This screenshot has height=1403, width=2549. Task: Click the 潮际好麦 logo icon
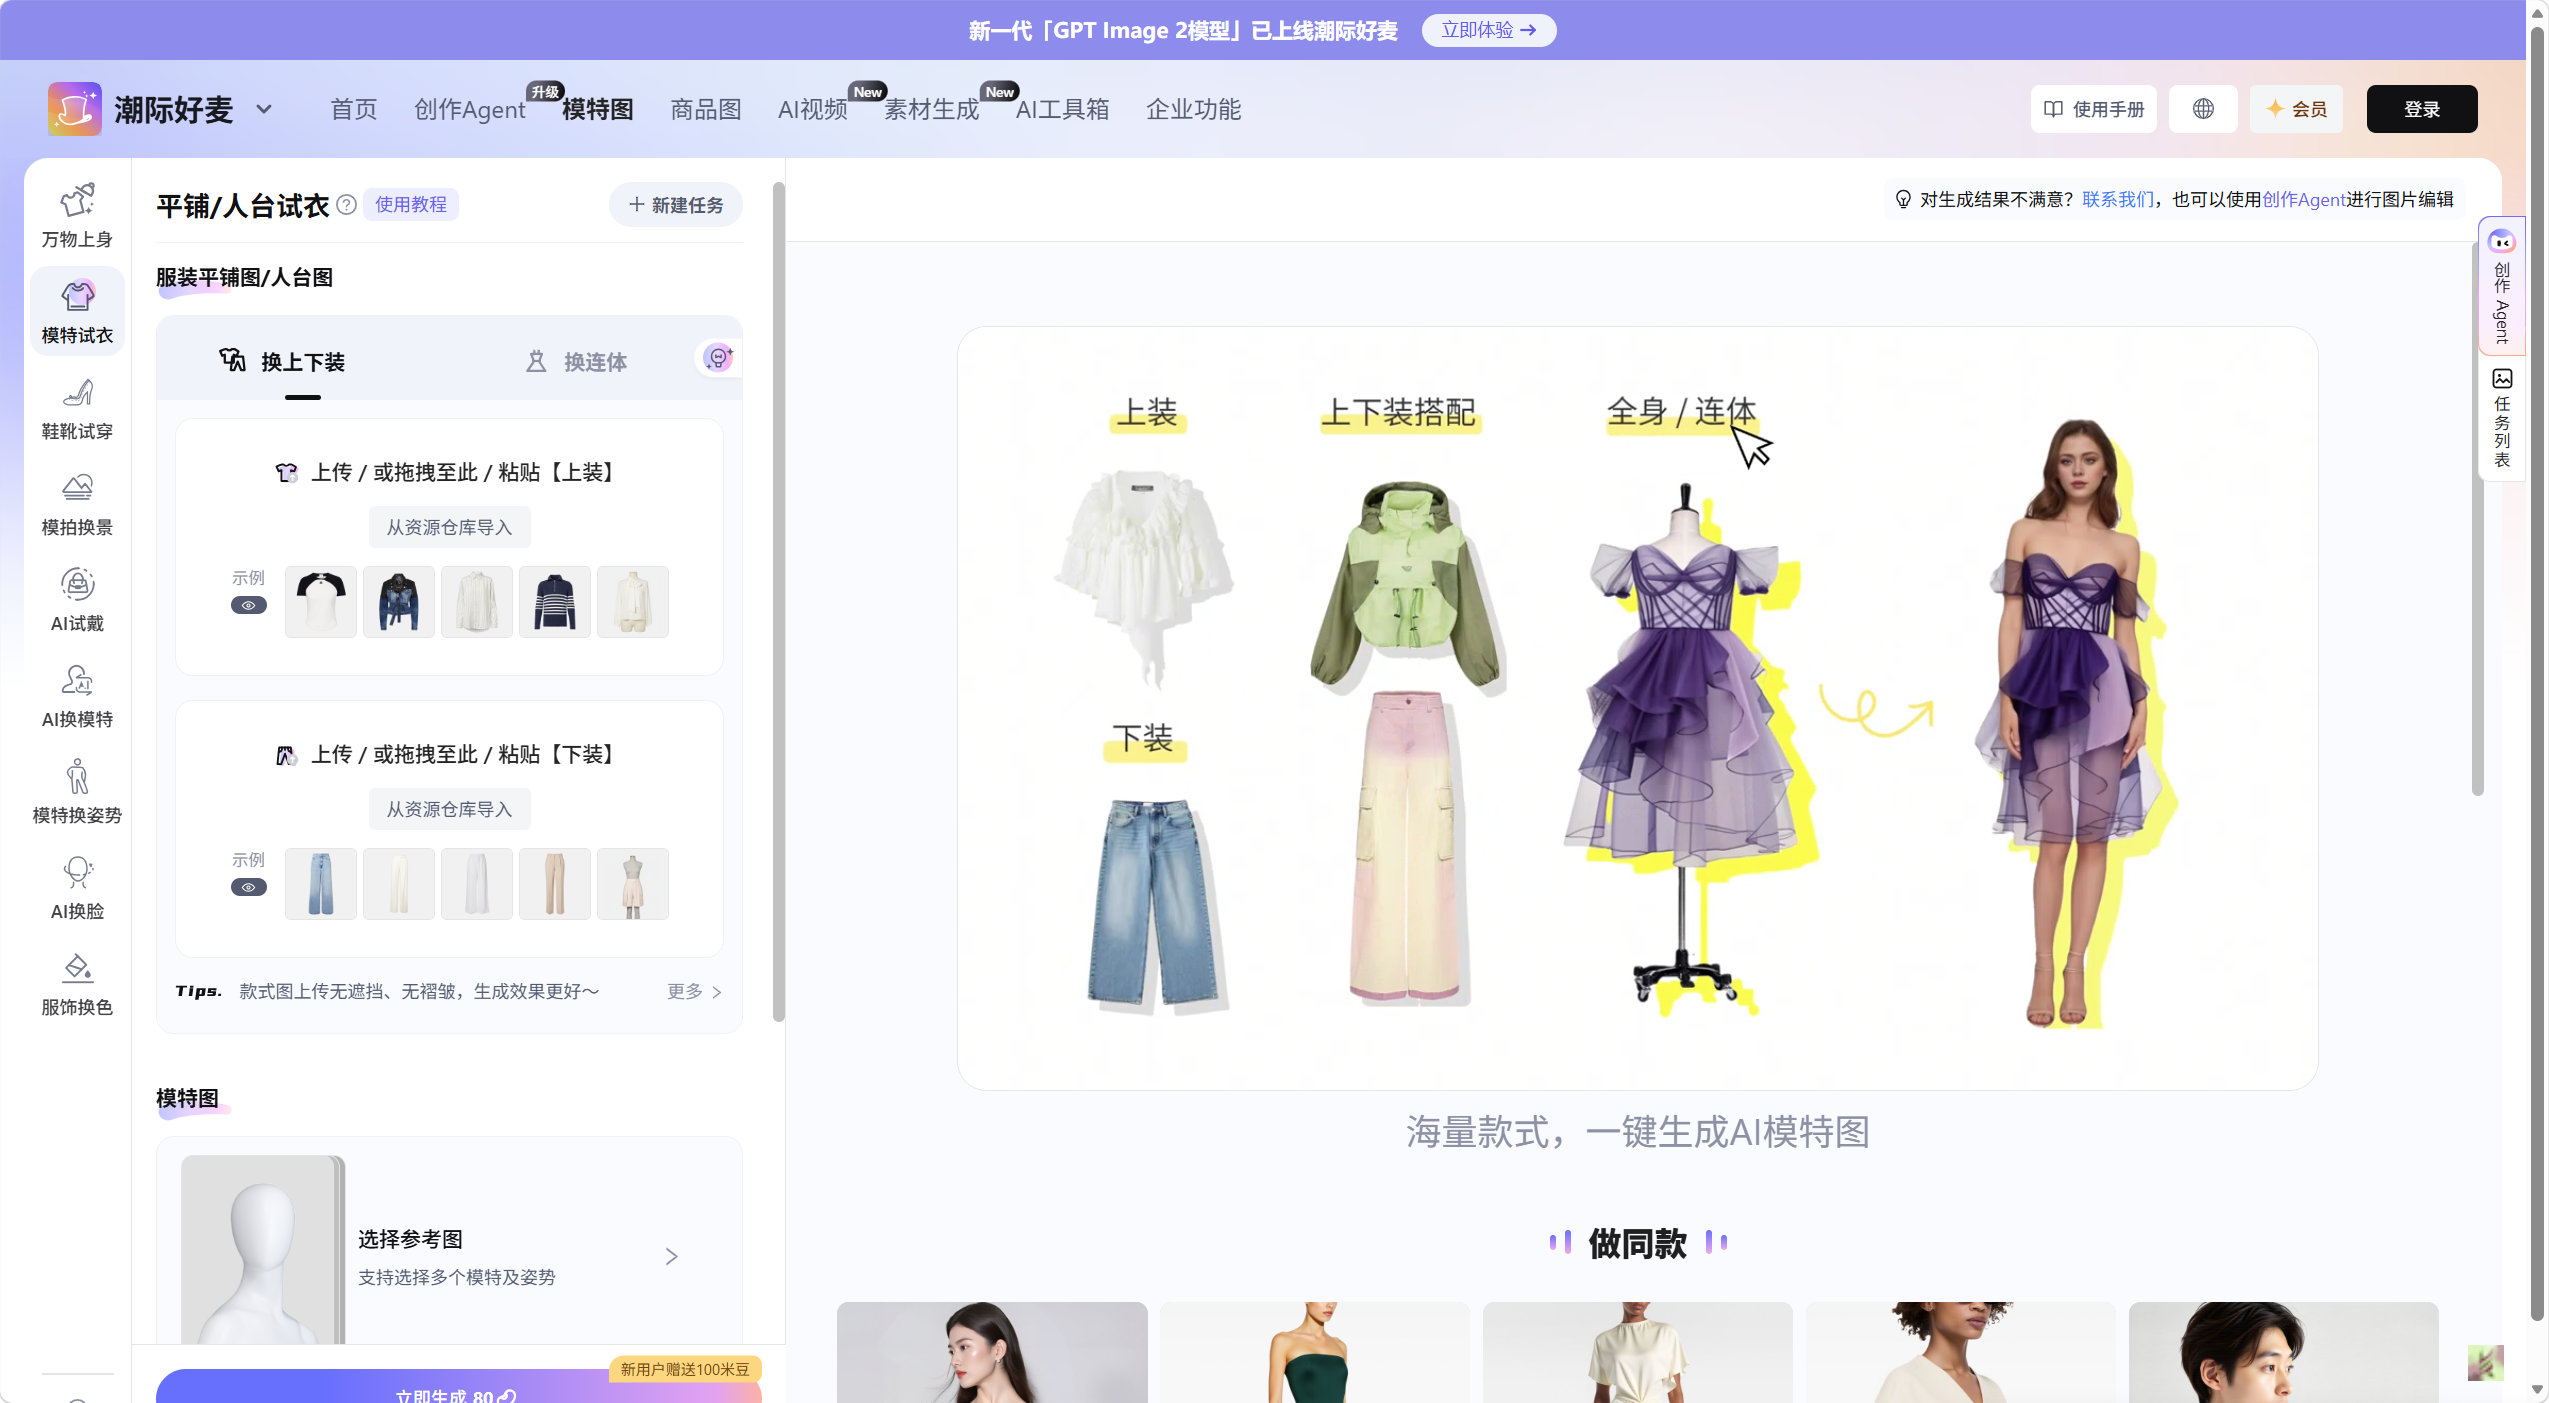coord(75,109)
